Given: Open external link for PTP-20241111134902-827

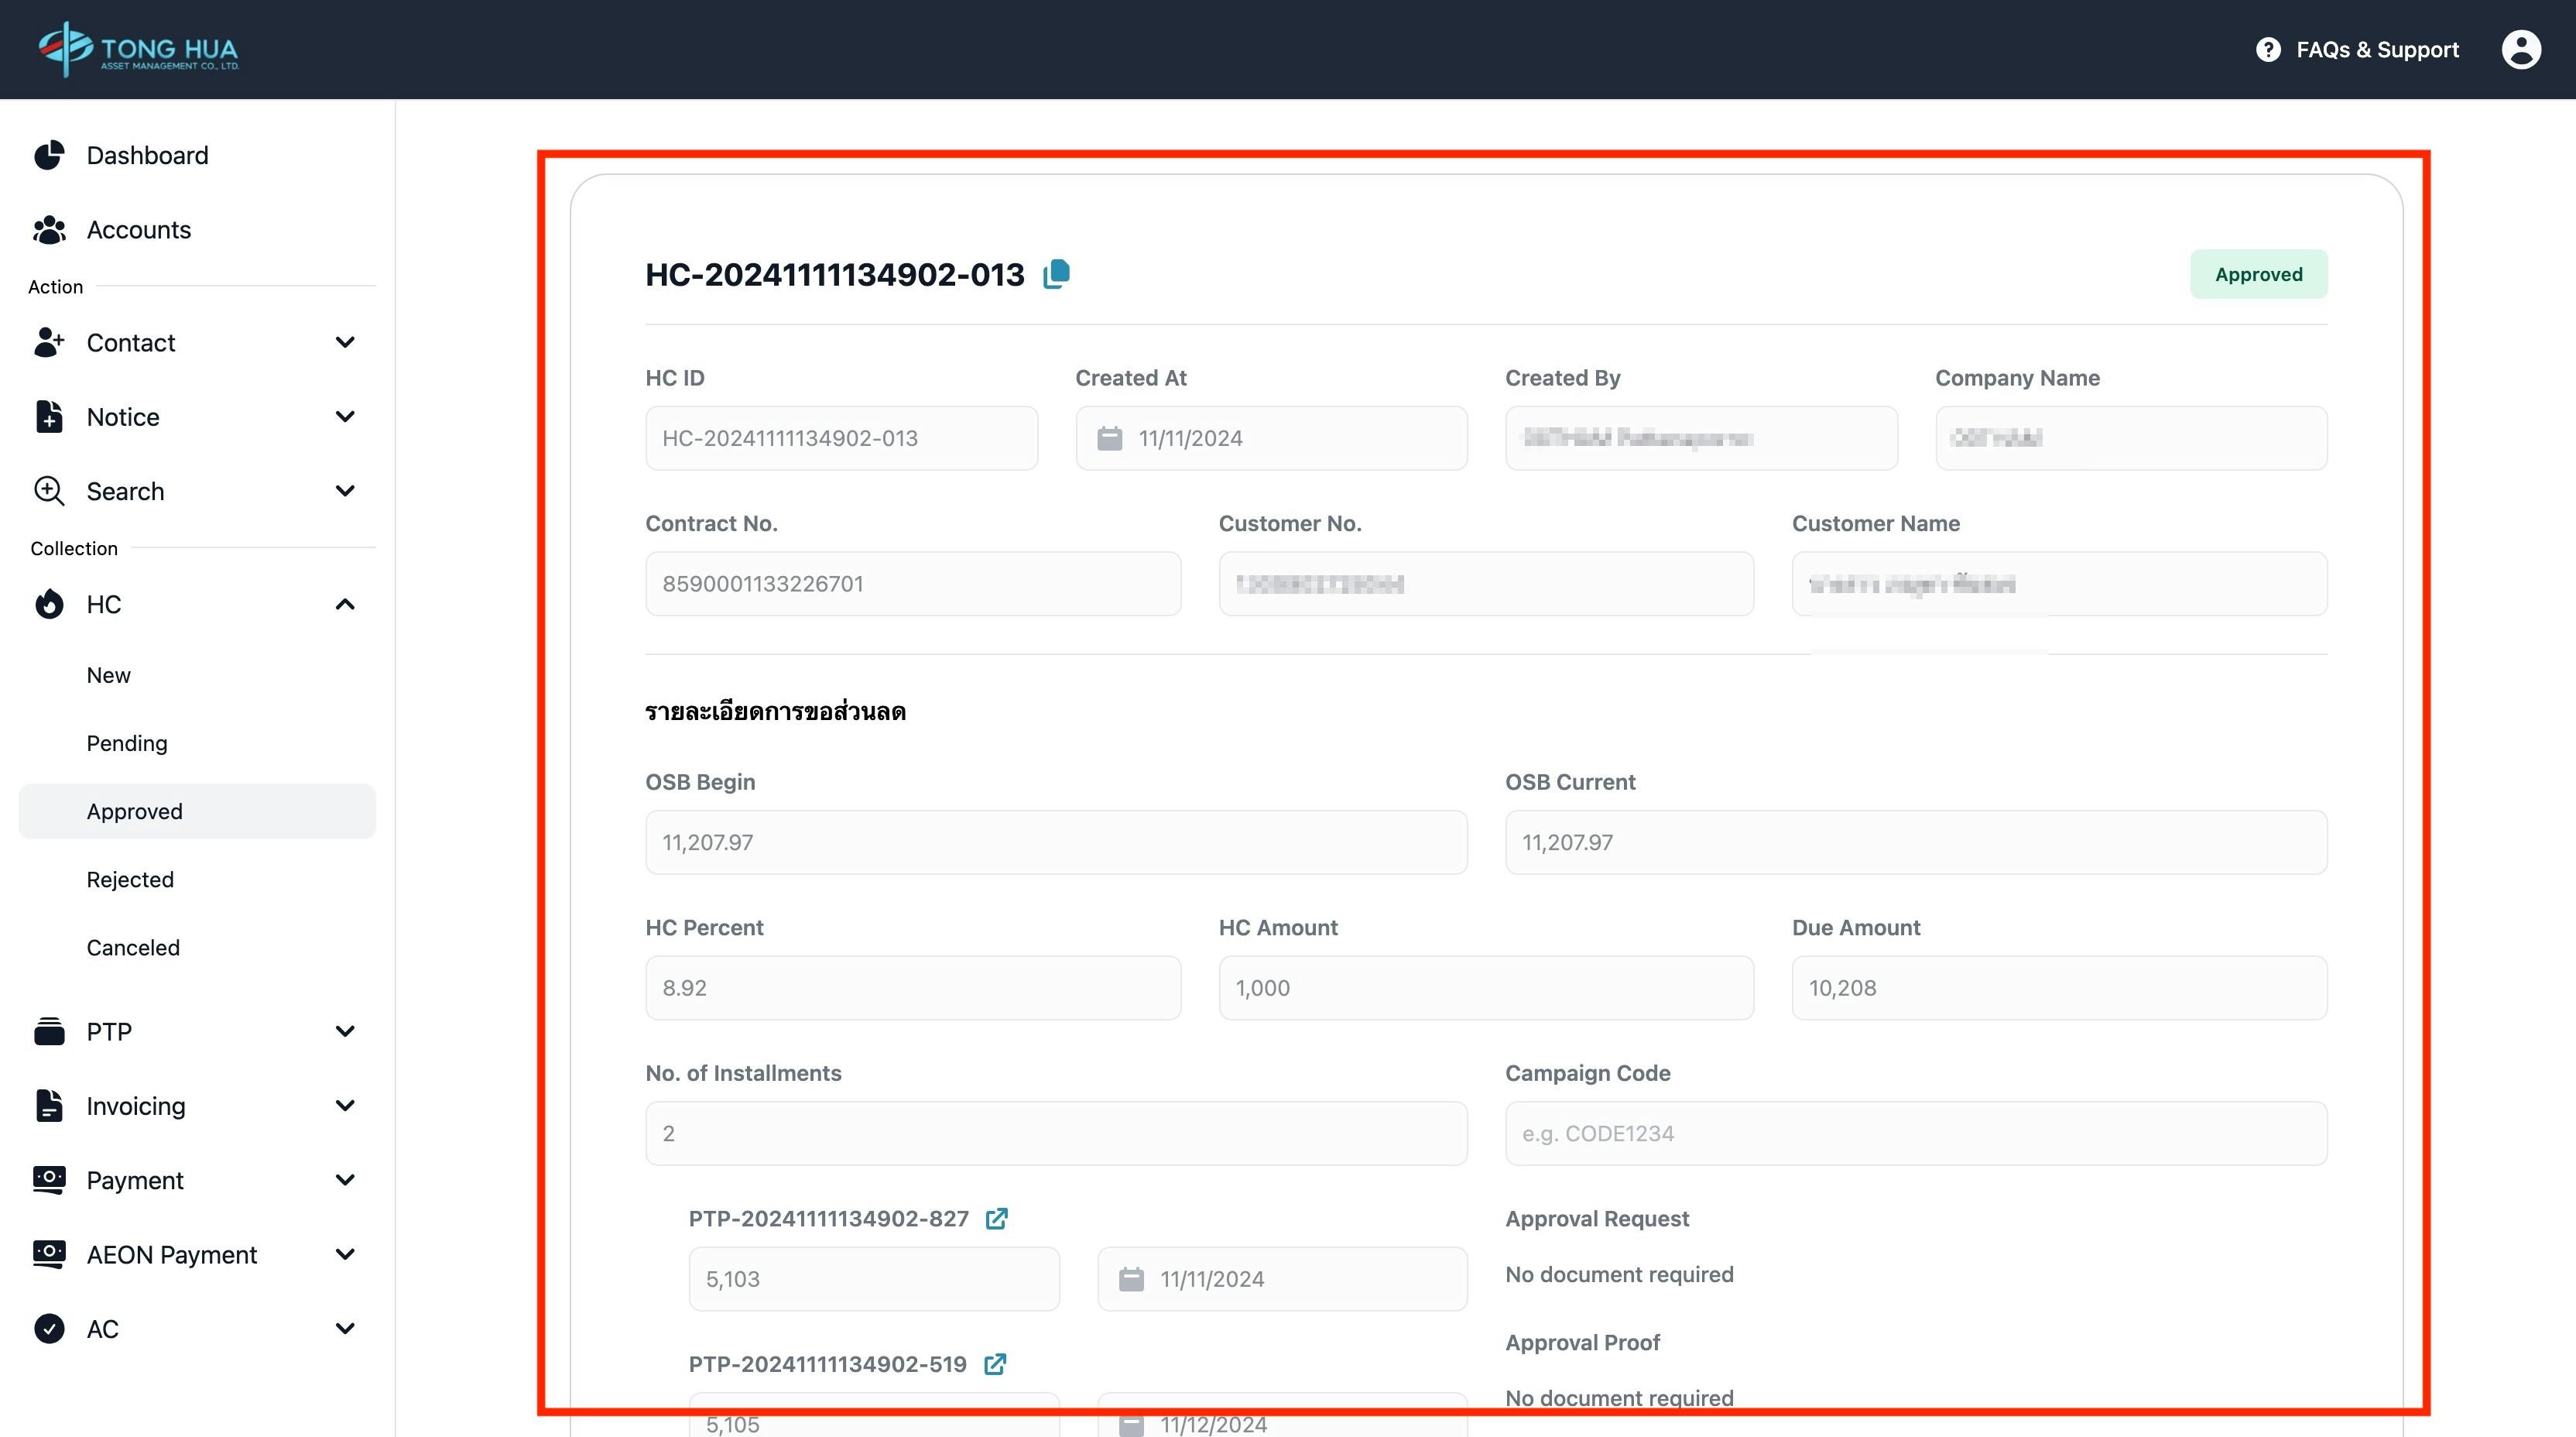Looking at the screenshot, I should pos(996,1218).
